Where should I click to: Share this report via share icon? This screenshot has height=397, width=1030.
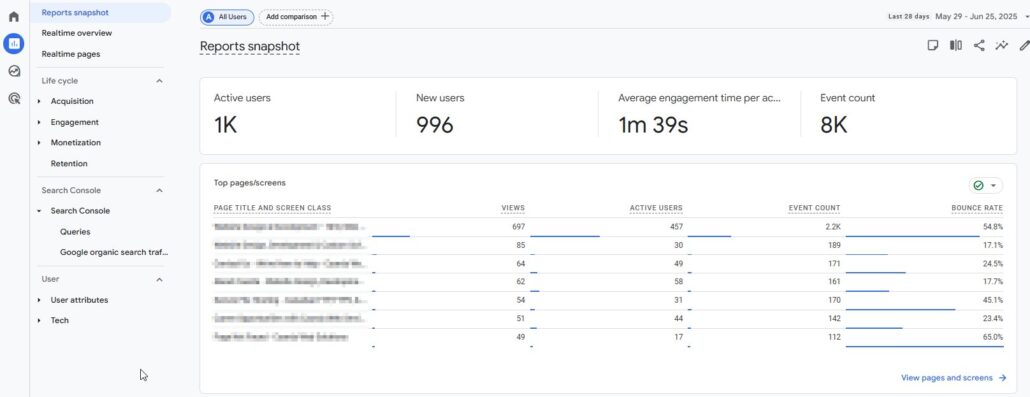pyautogui.click(x=979, y=45)
